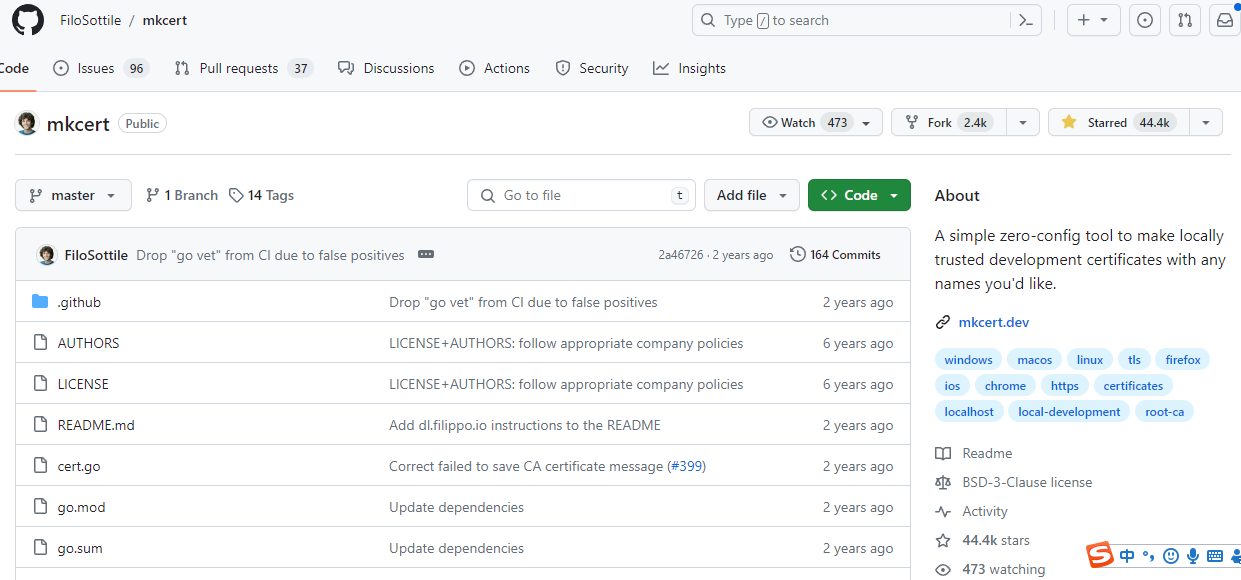
Task: Toggle Chinese/English mode in IME toolbar
Action: [x=1128, y=556]
